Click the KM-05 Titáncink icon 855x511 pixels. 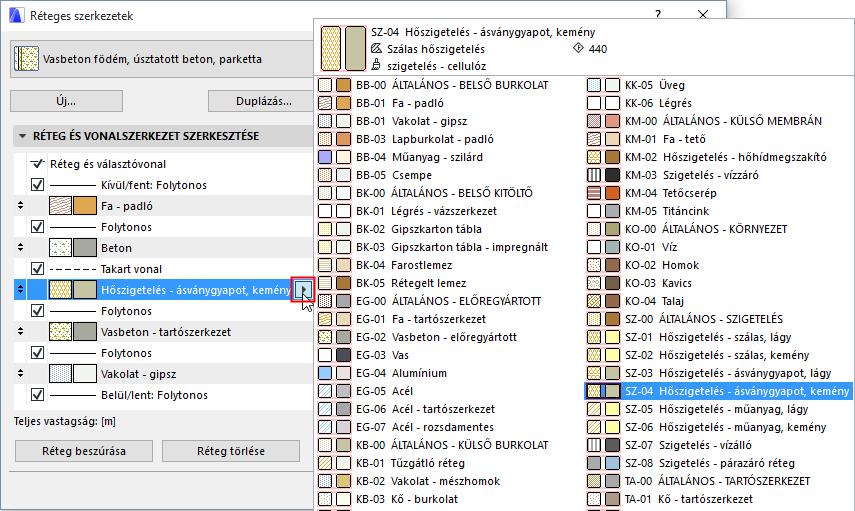click(603, 211)
